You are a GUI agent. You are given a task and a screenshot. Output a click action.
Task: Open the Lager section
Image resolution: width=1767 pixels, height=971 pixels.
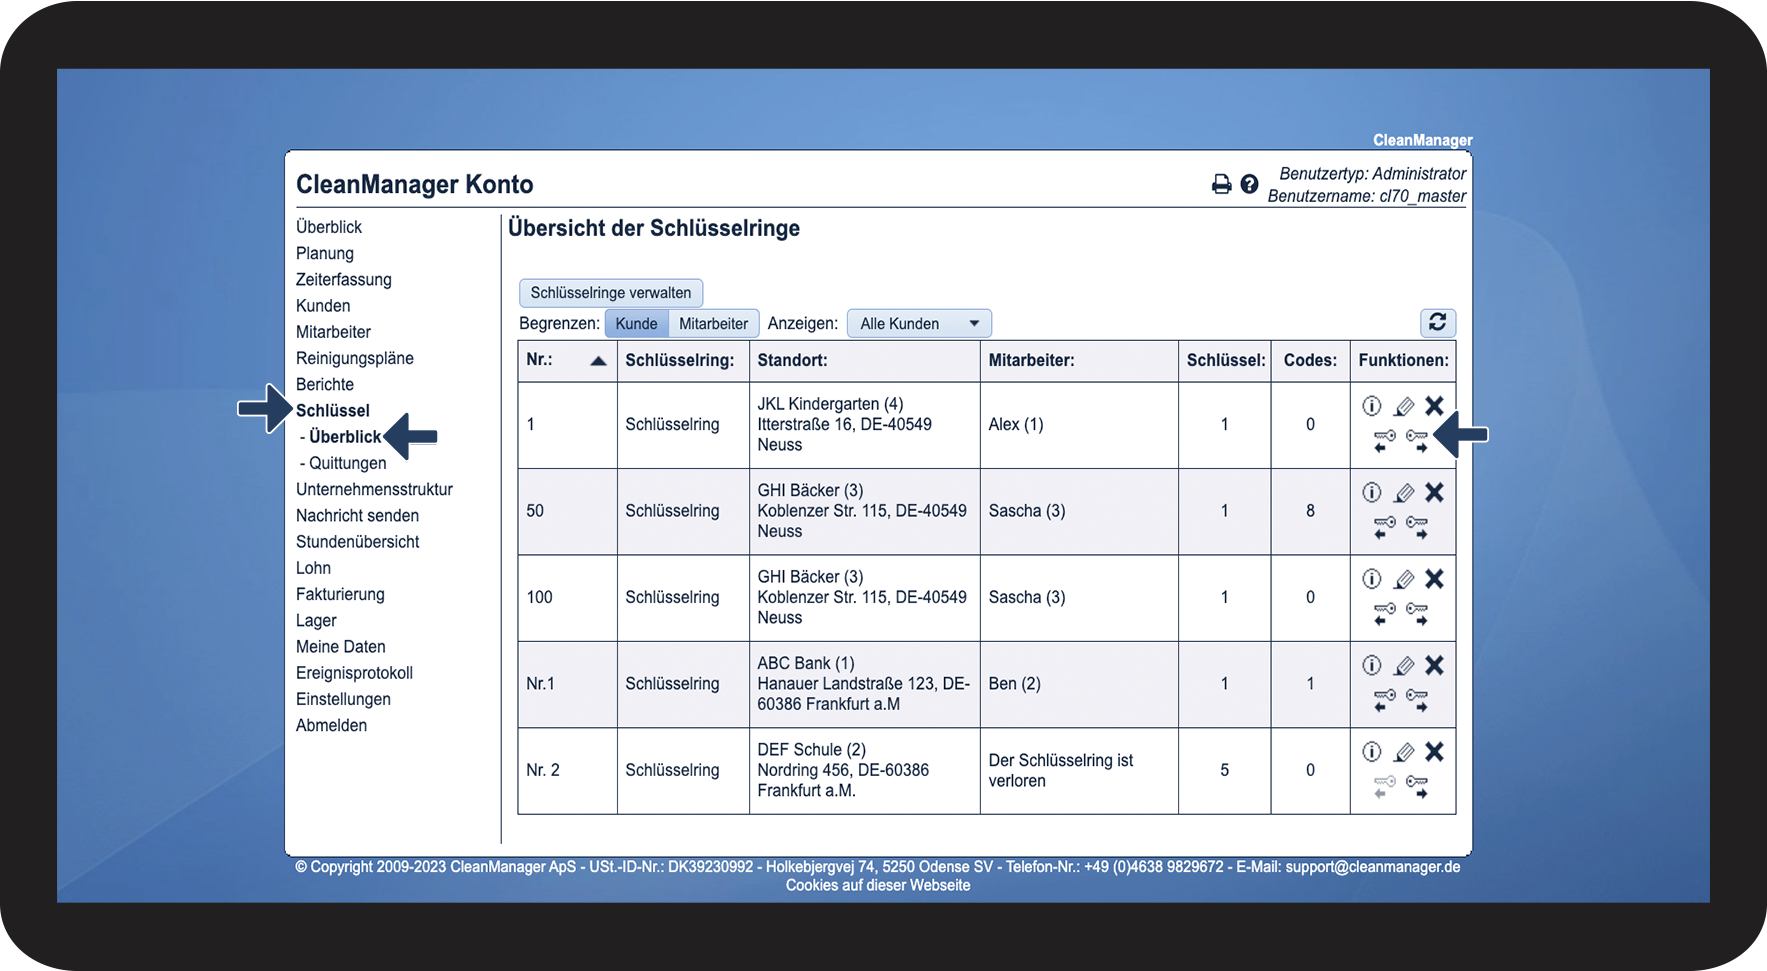point(316,620)
